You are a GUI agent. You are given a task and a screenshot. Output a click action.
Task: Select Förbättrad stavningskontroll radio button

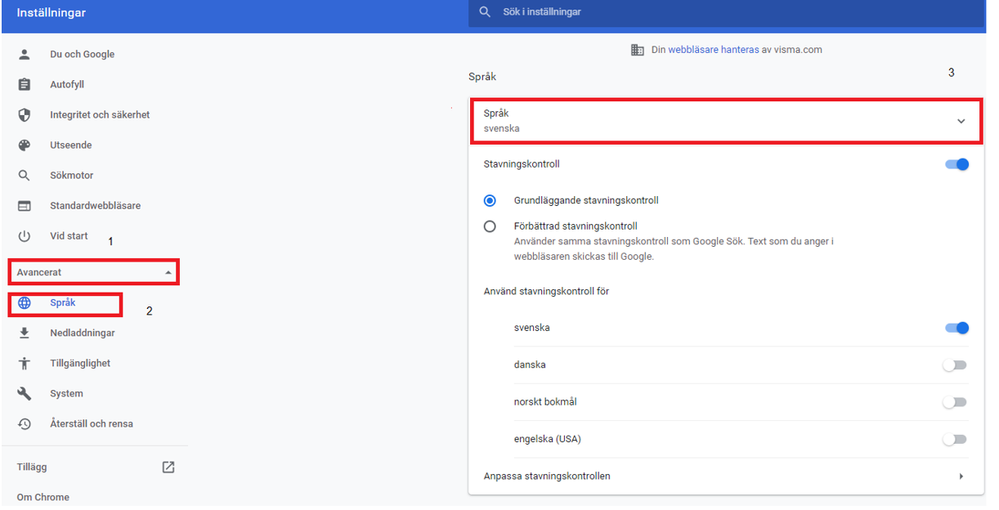pyautogui.click(x=490, y=226)
